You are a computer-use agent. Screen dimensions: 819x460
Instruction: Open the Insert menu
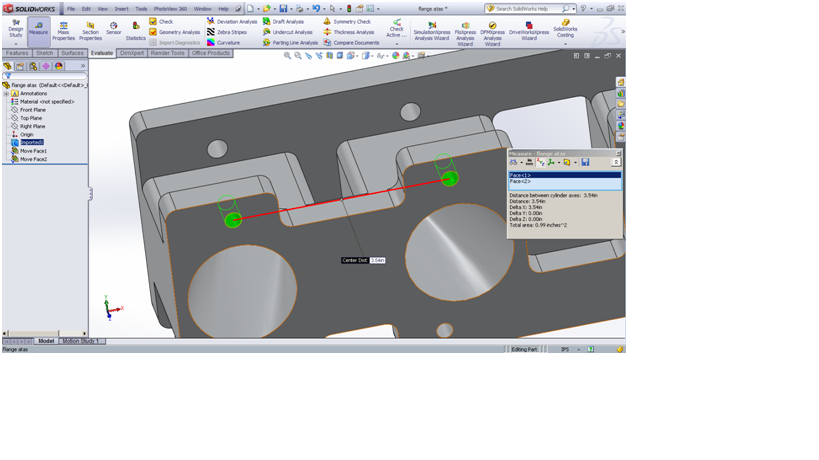[121, 9]
